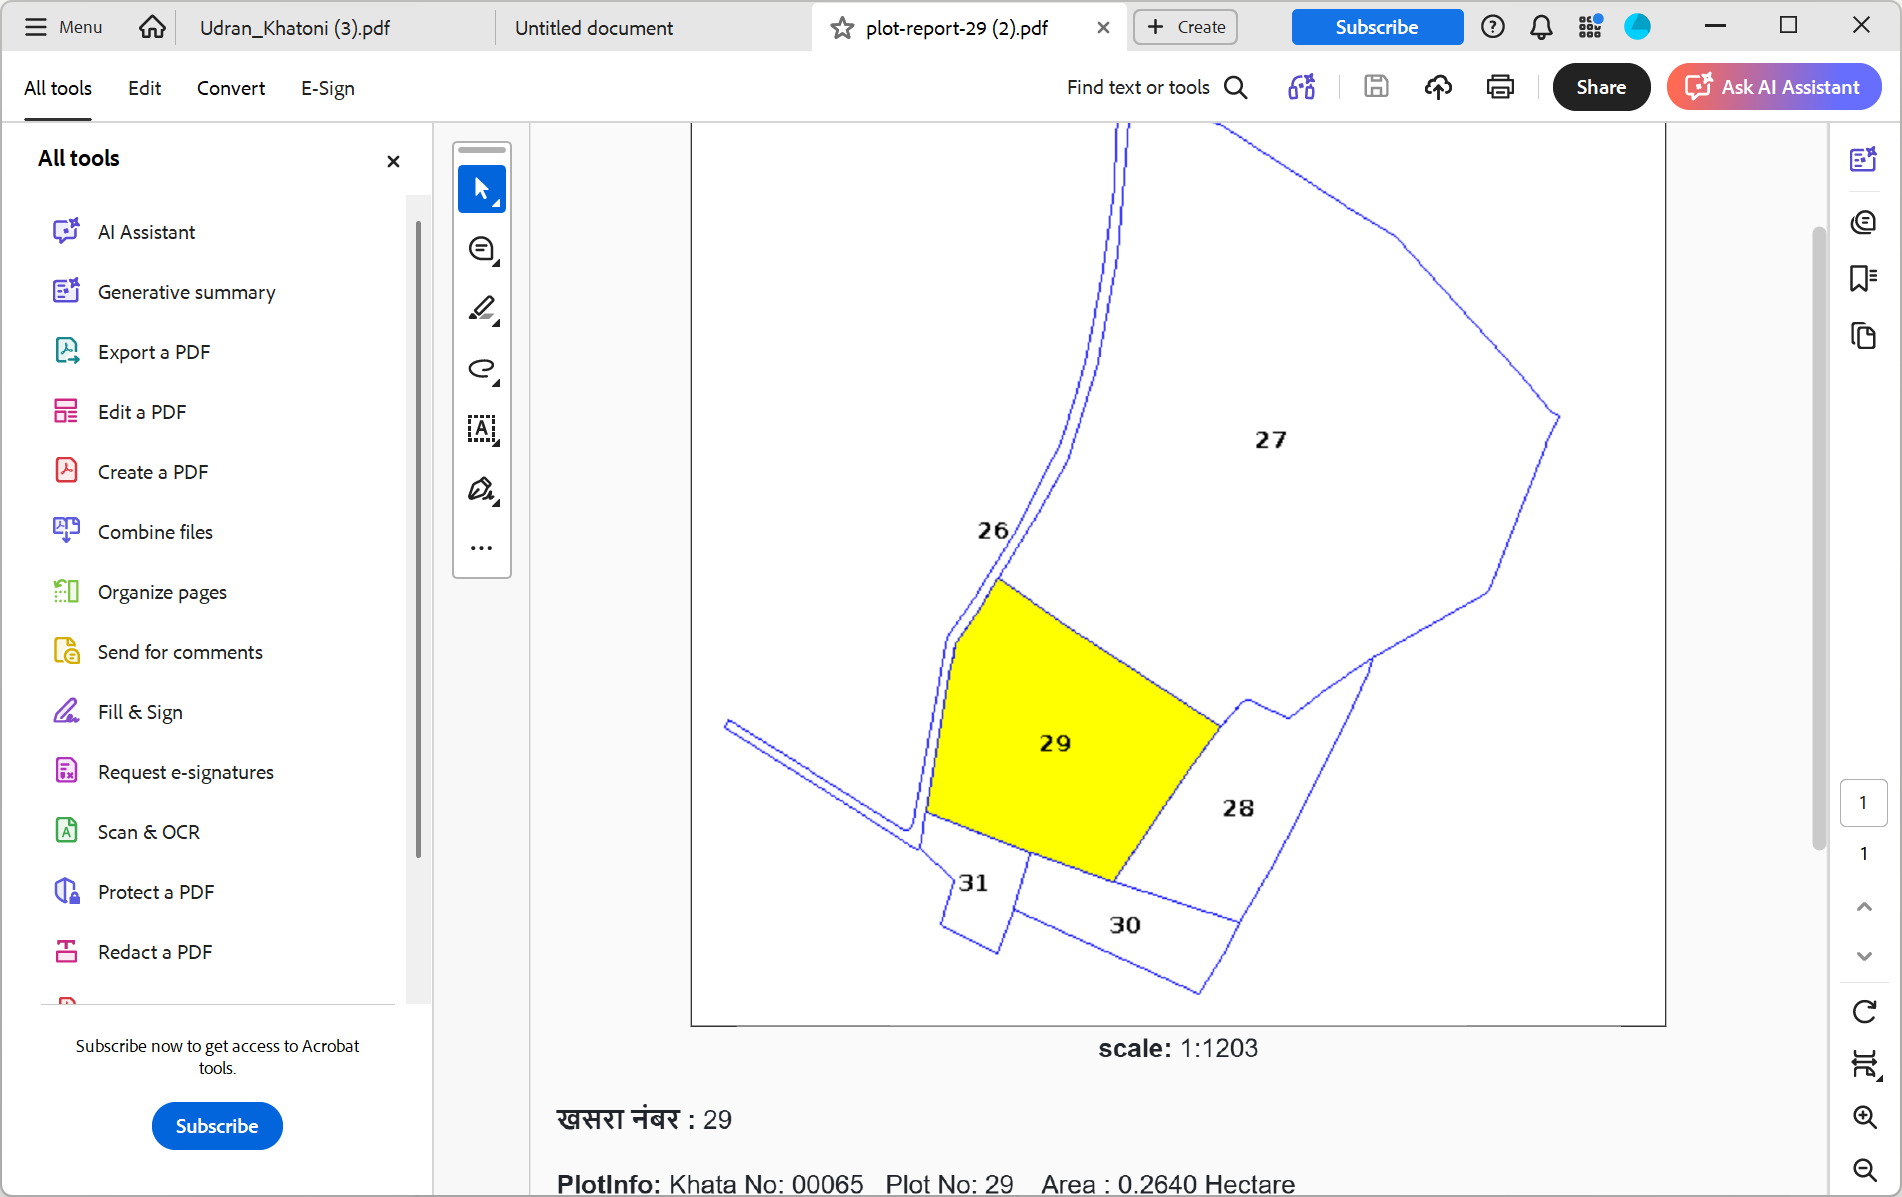Click the top Subscribe button
Image resolution: width=1902 pixels, height=1197 pixels.
point(1377,27)
